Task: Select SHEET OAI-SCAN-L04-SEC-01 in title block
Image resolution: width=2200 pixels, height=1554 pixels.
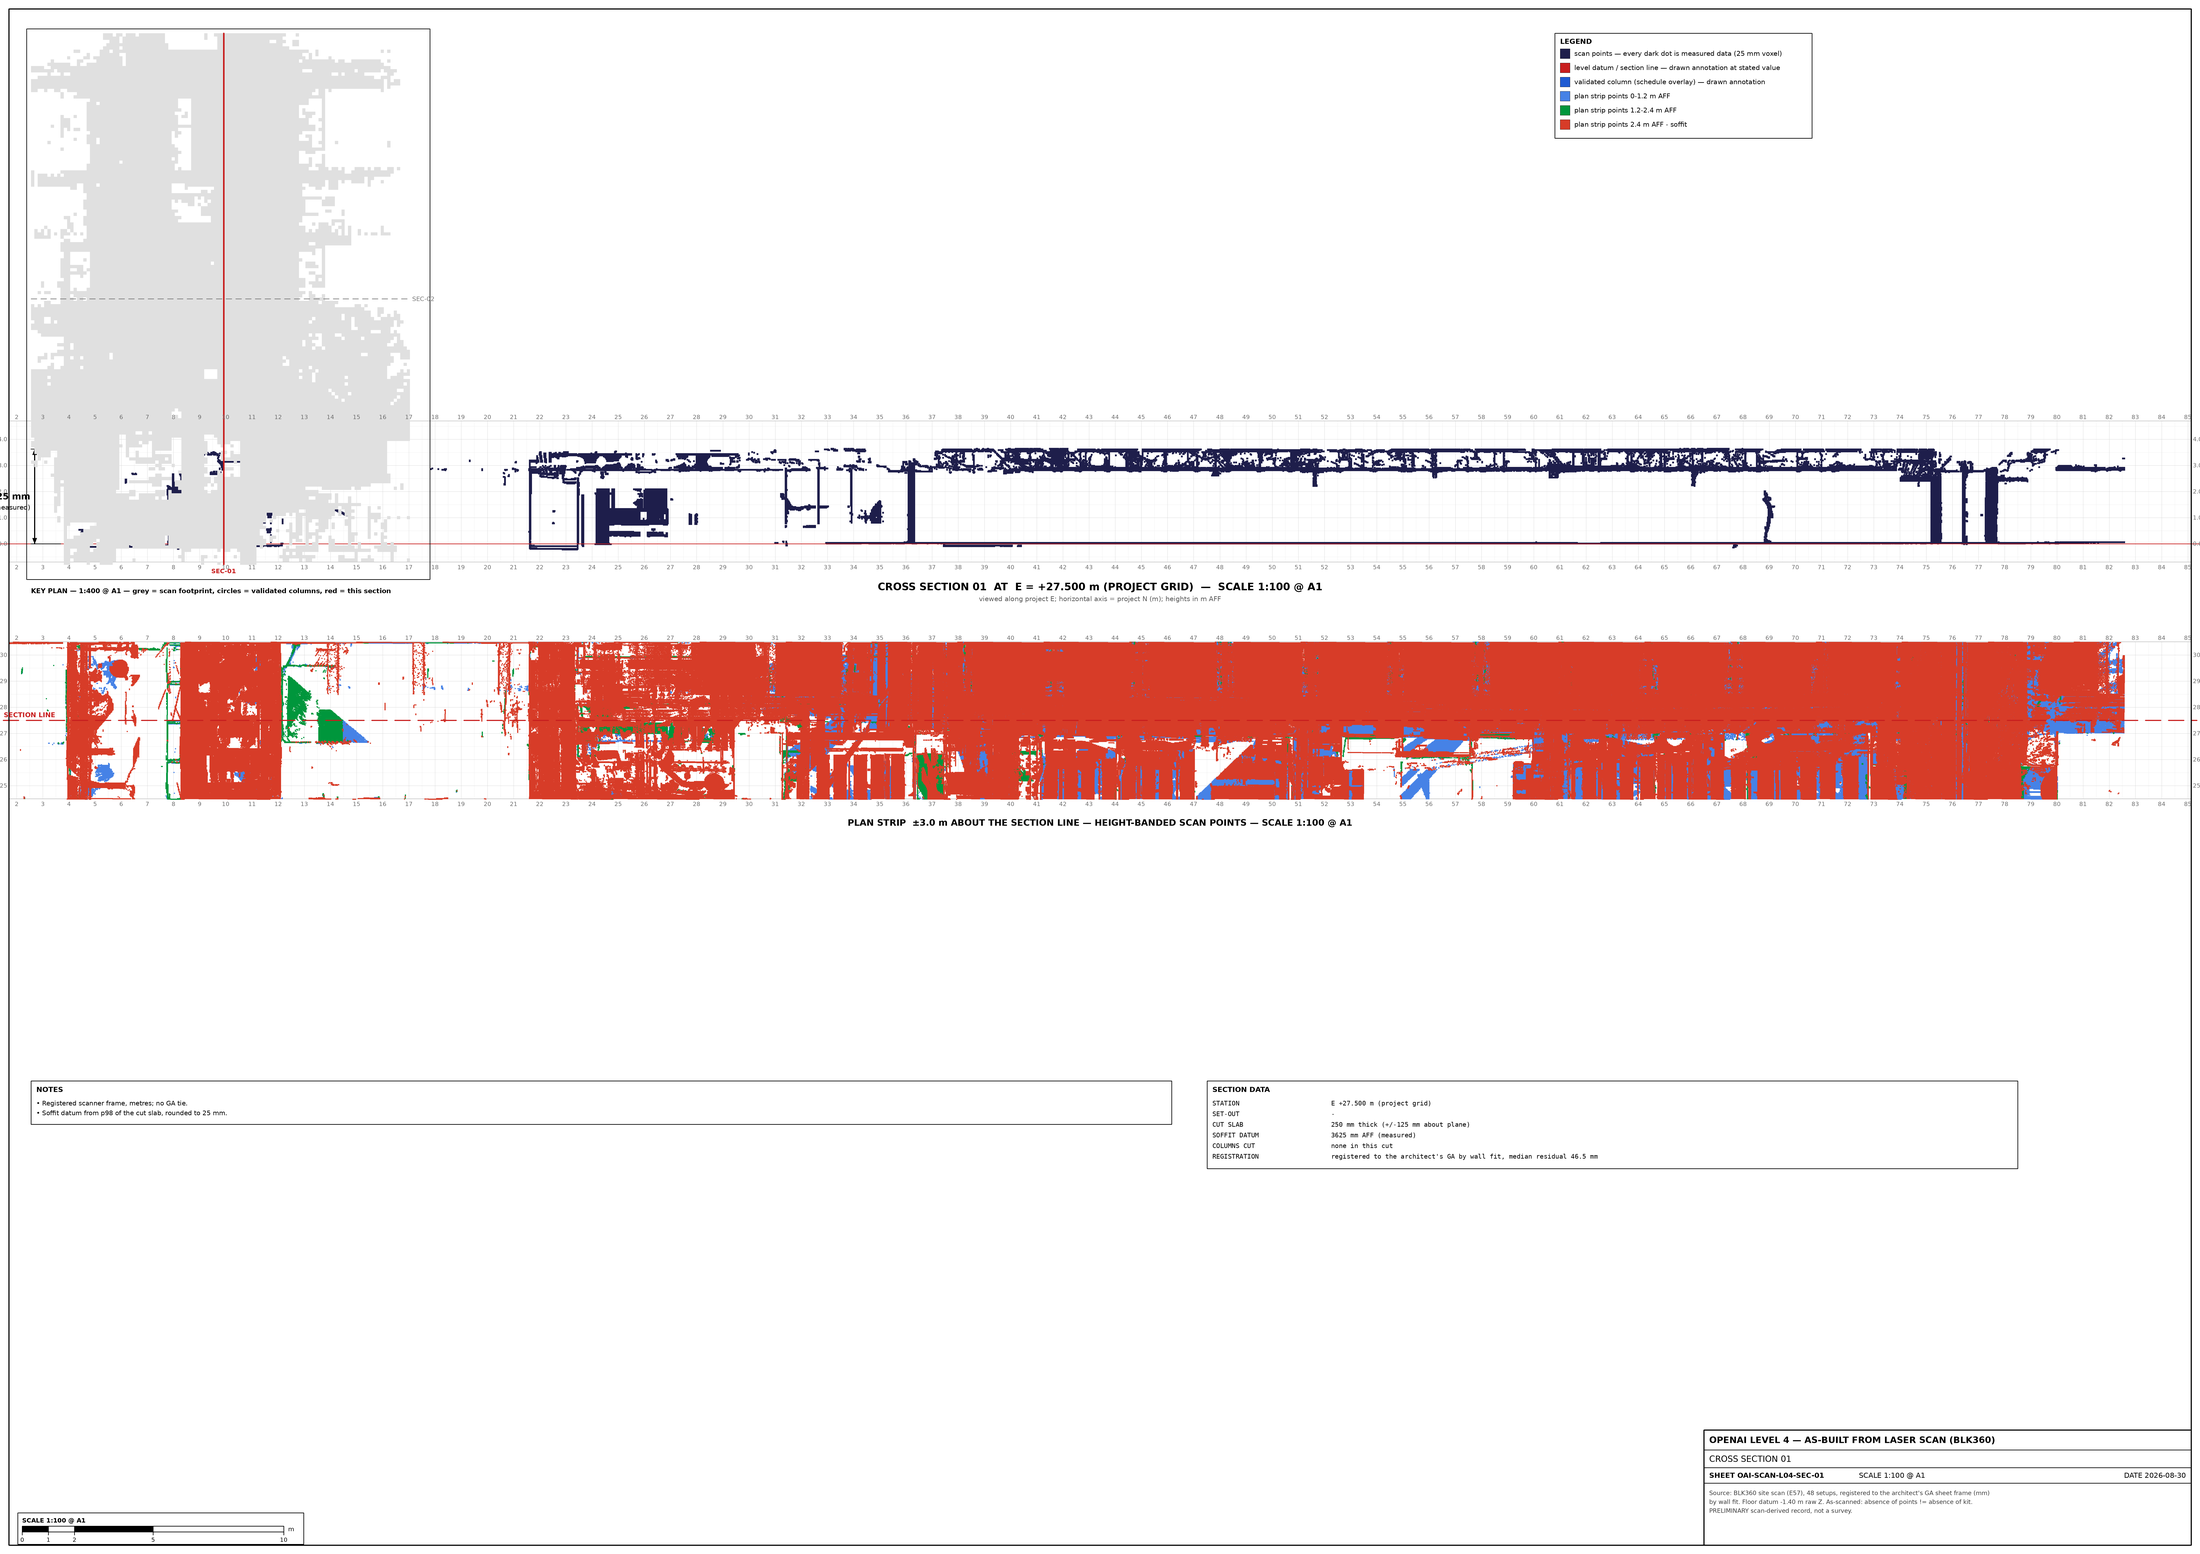Action: (x=1766, y=1475)
